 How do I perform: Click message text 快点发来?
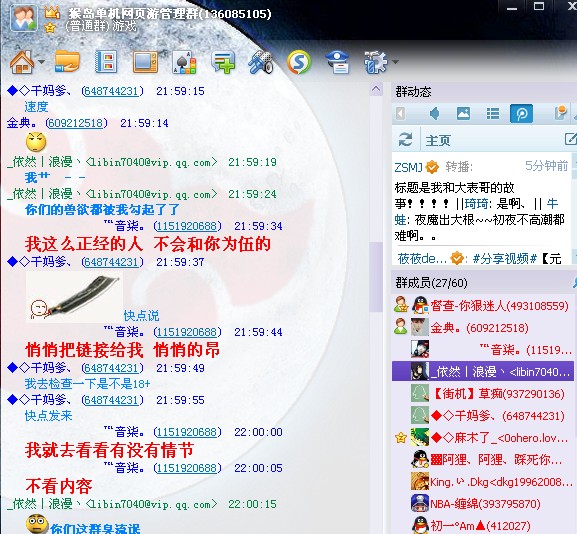[x=48, y=416]
